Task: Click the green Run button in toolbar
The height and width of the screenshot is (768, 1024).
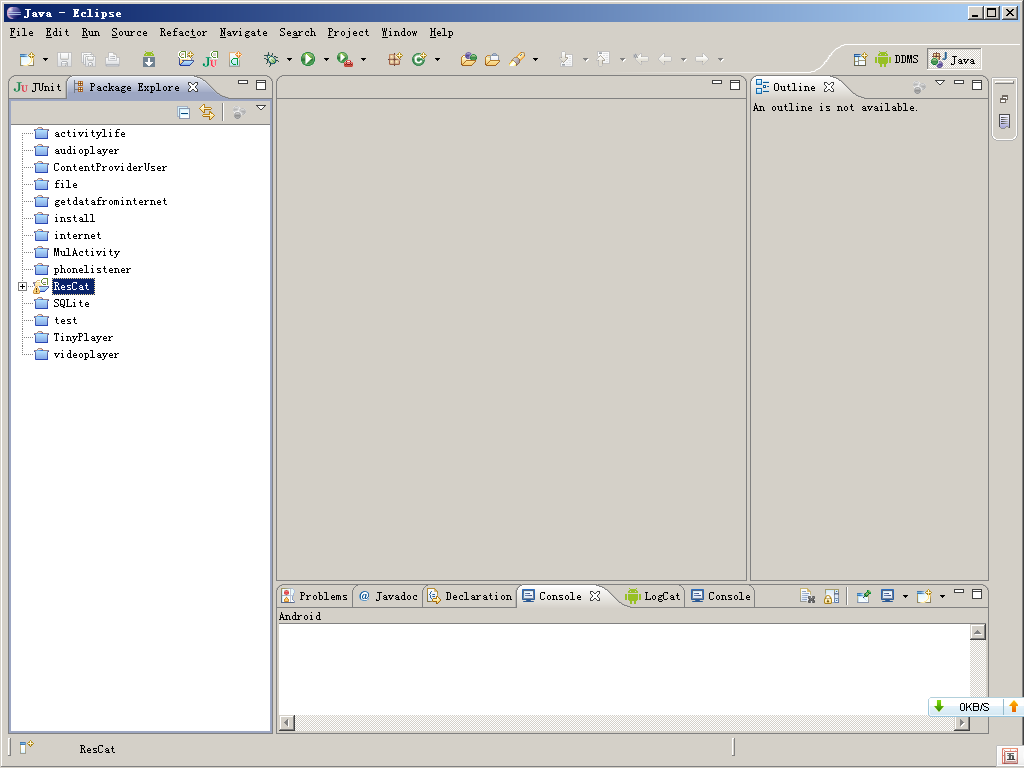Action: [x=308, y=60]
